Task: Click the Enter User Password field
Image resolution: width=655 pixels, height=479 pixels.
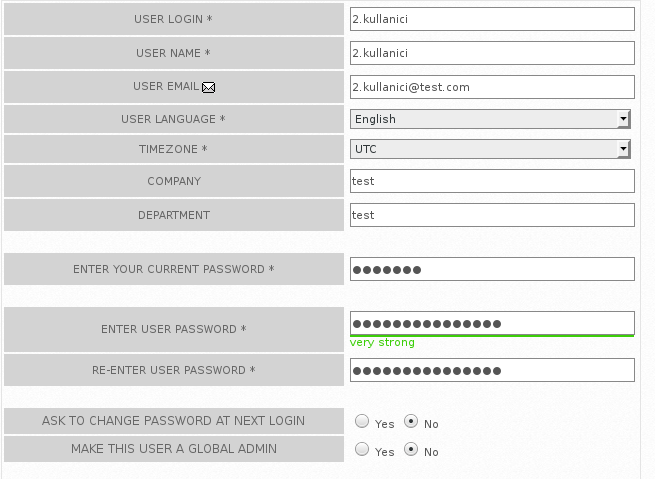Action: point(492,323)
